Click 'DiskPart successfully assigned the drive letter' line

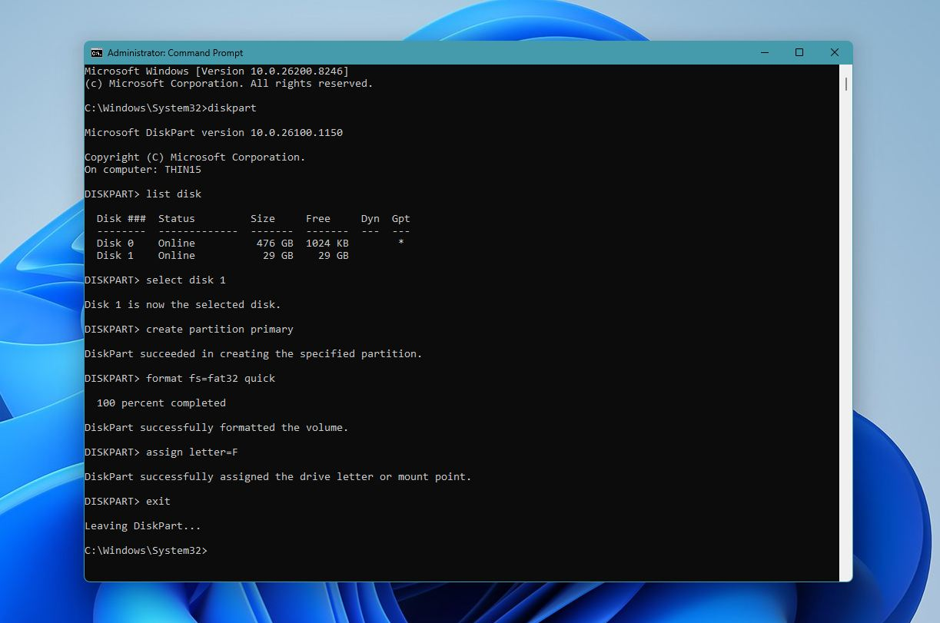(x=278, y=477)
